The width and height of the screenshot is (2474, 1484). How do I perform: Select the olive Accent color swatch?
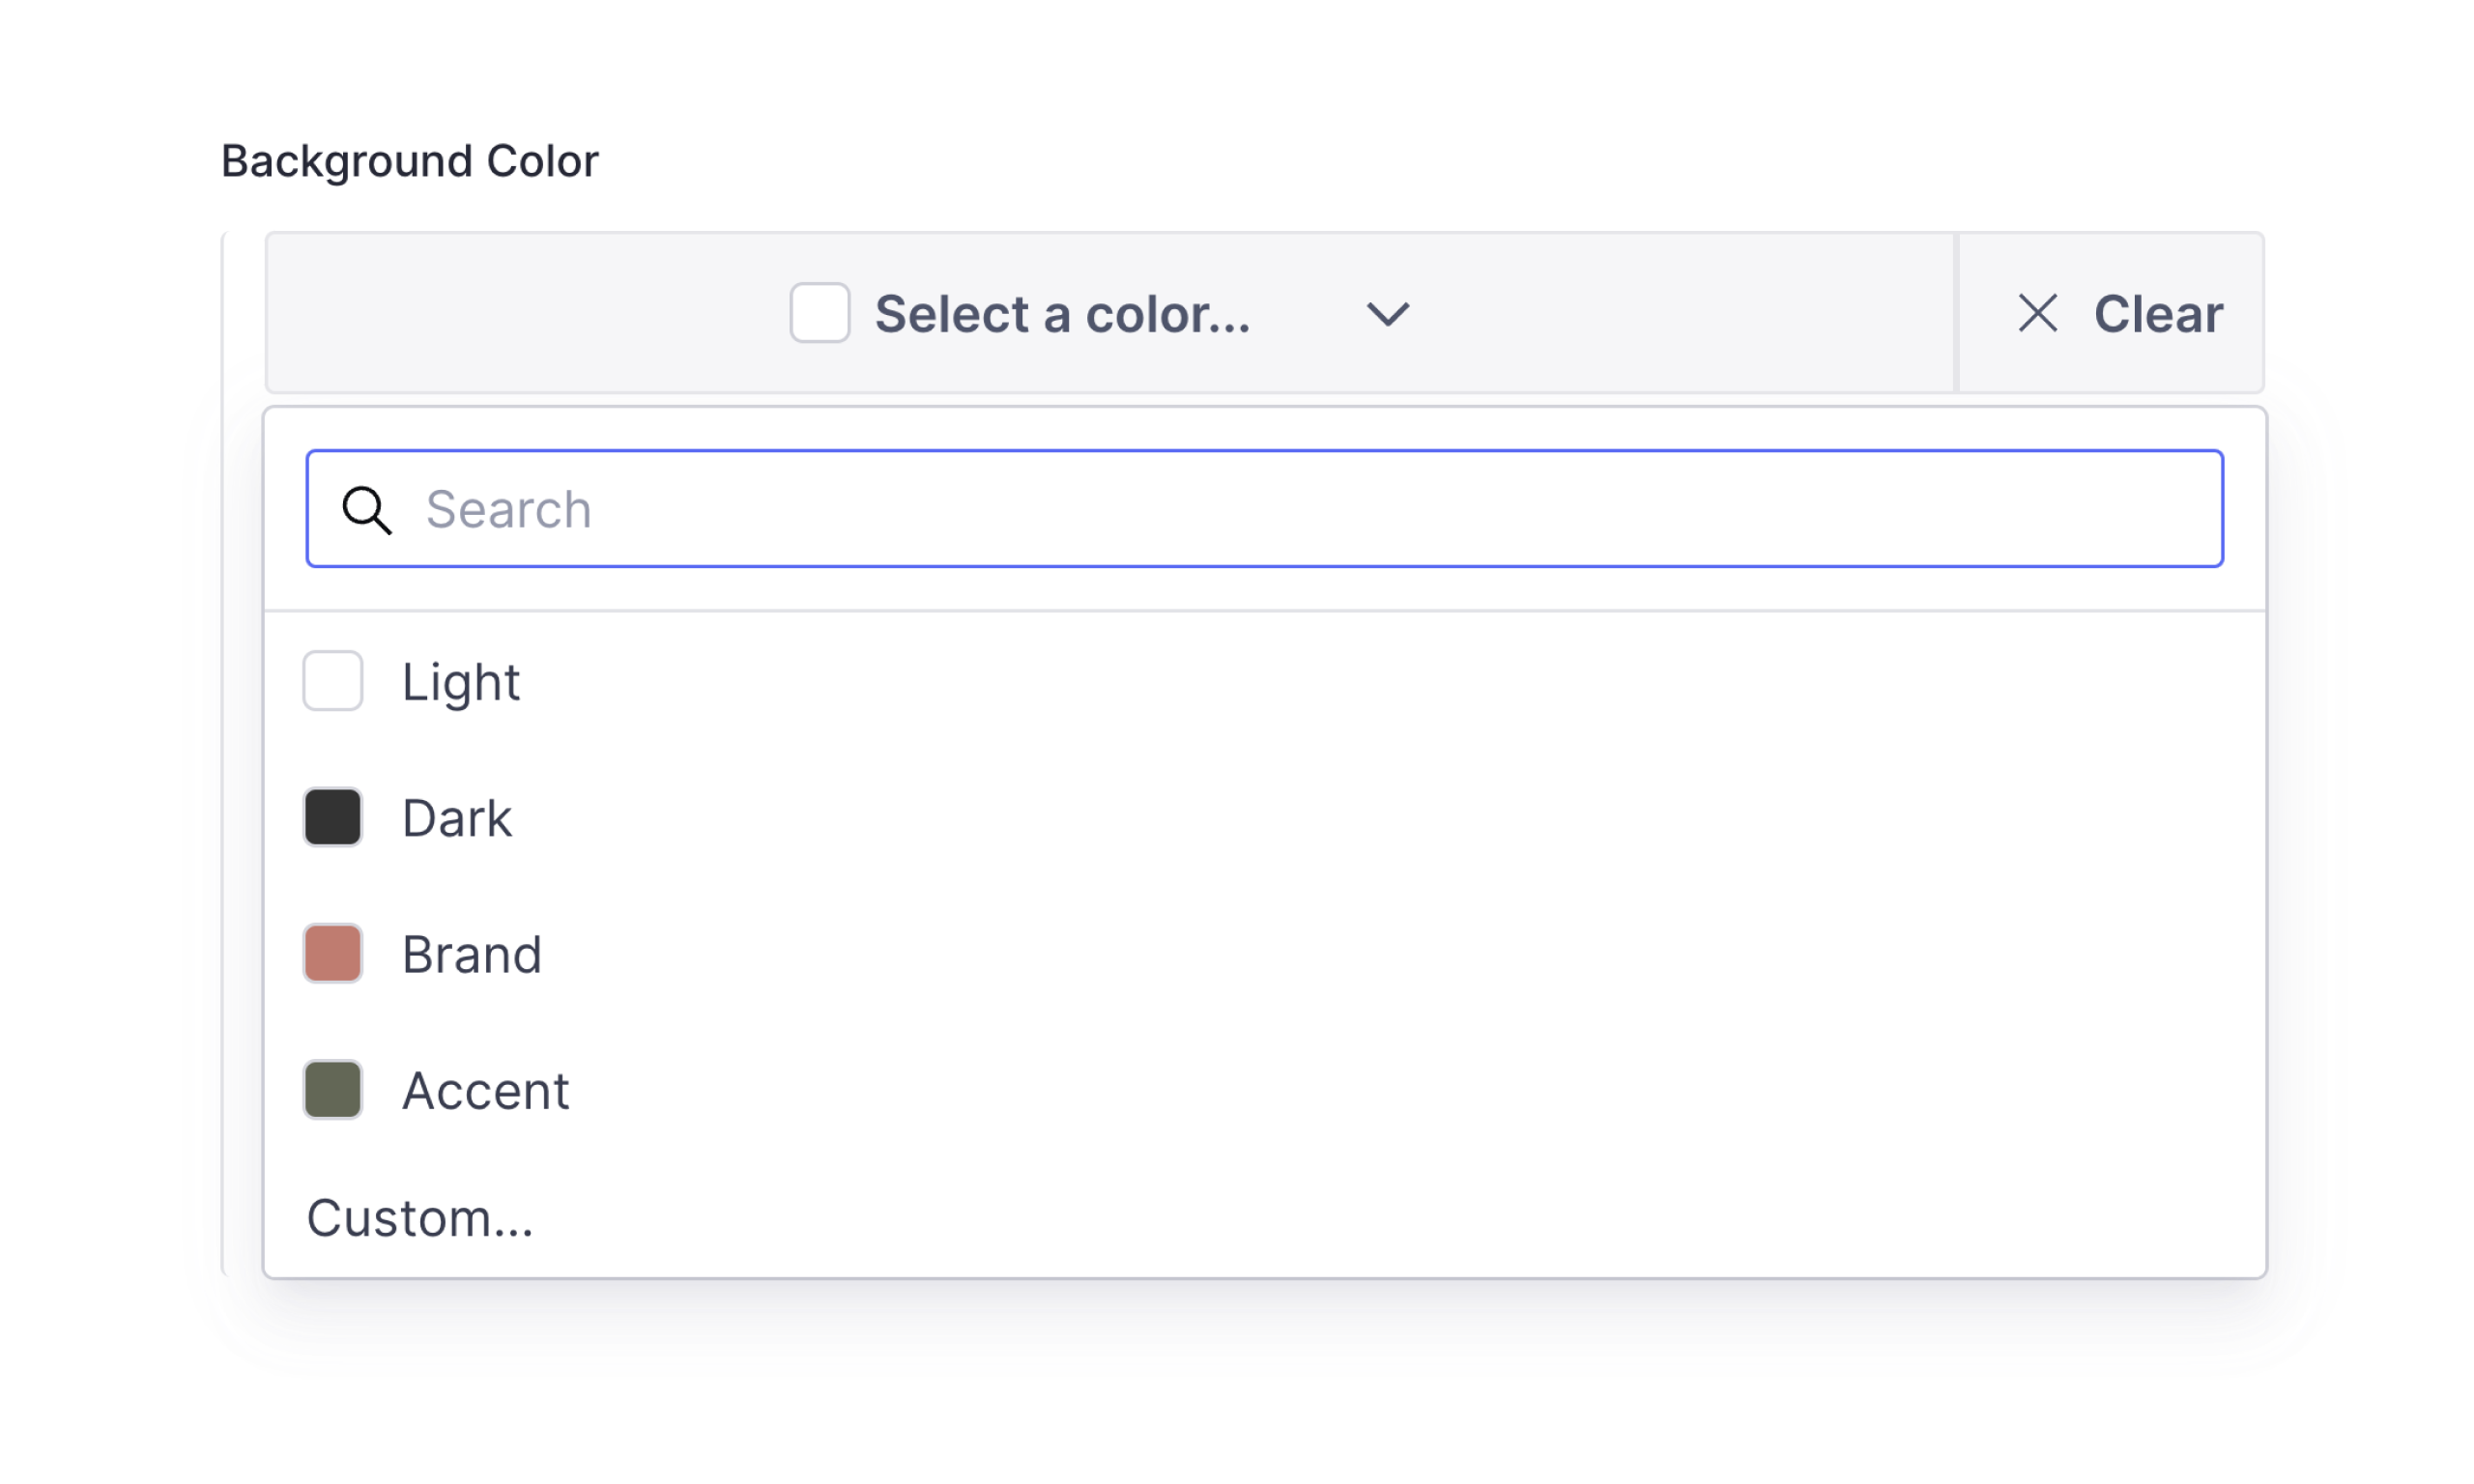(x=332, y=1089)
